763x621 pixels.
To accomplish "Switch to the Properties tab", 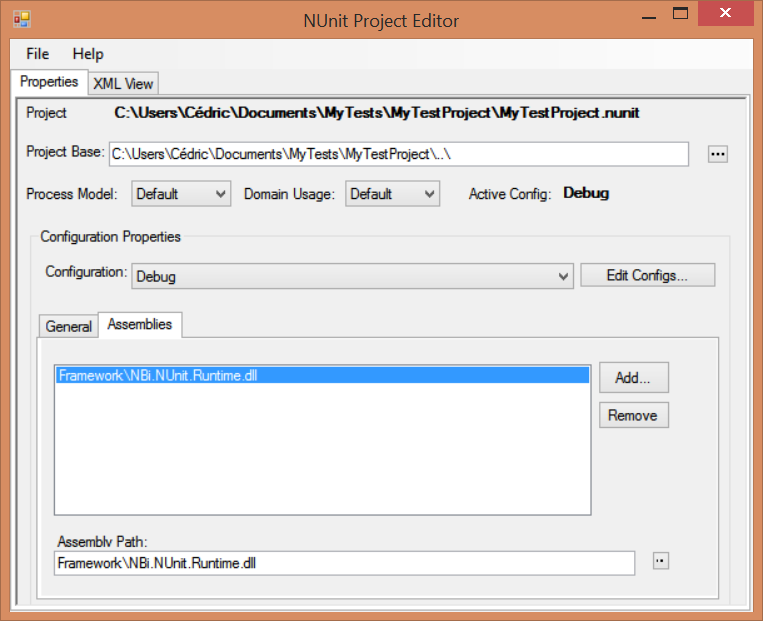I will [49, 82].
